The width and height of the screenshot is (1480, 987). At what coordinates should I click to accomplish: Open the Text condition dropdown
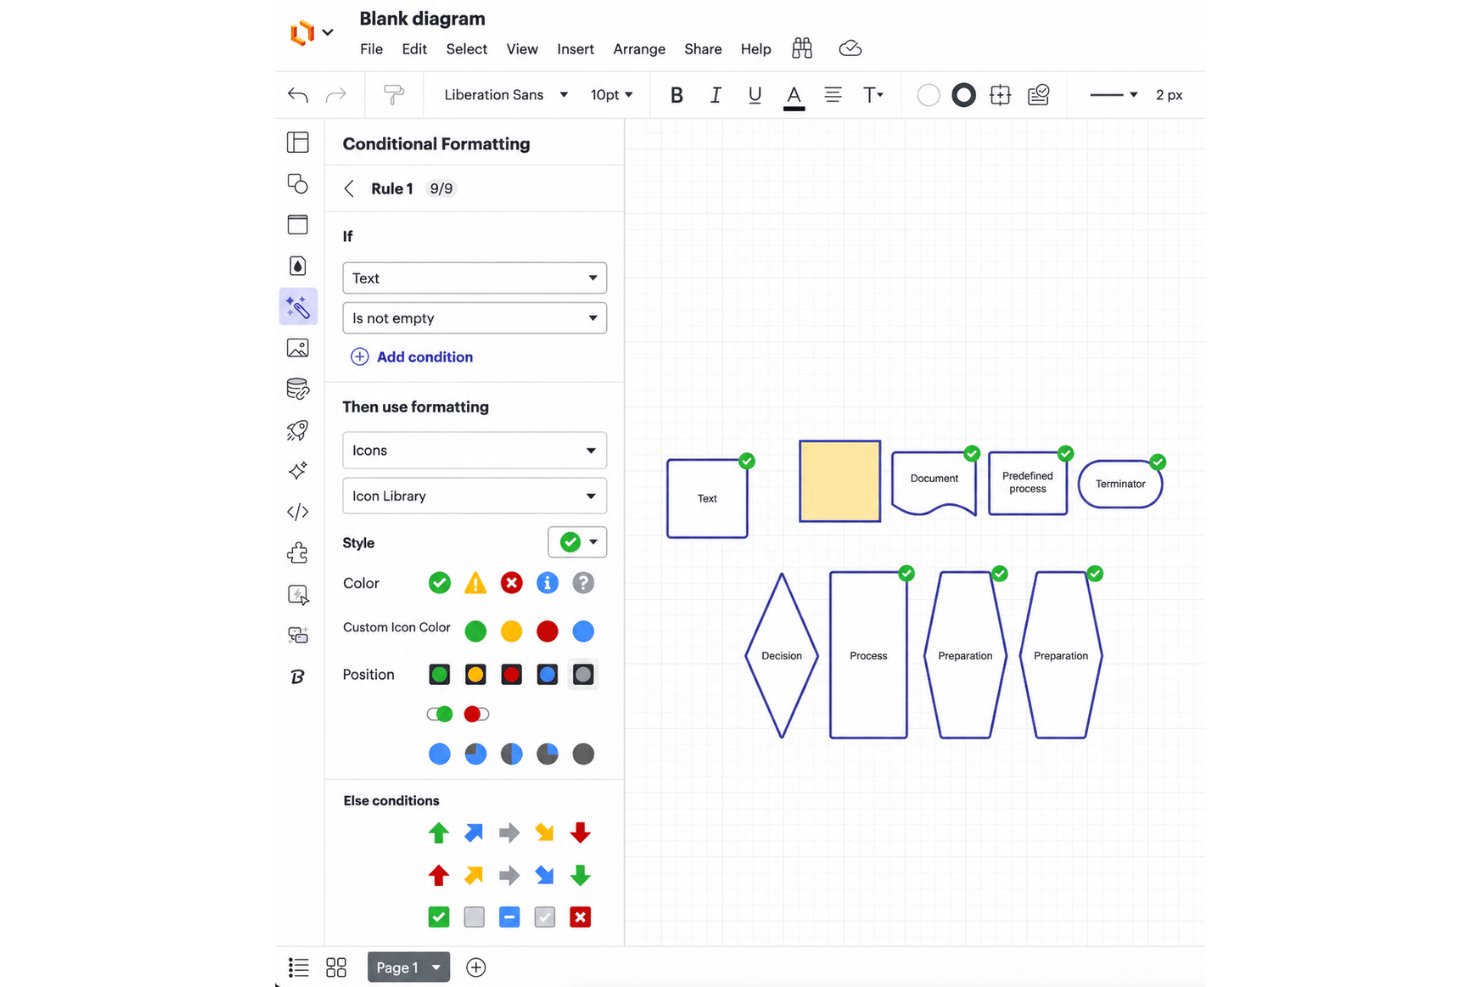click(x=475, y=278)
